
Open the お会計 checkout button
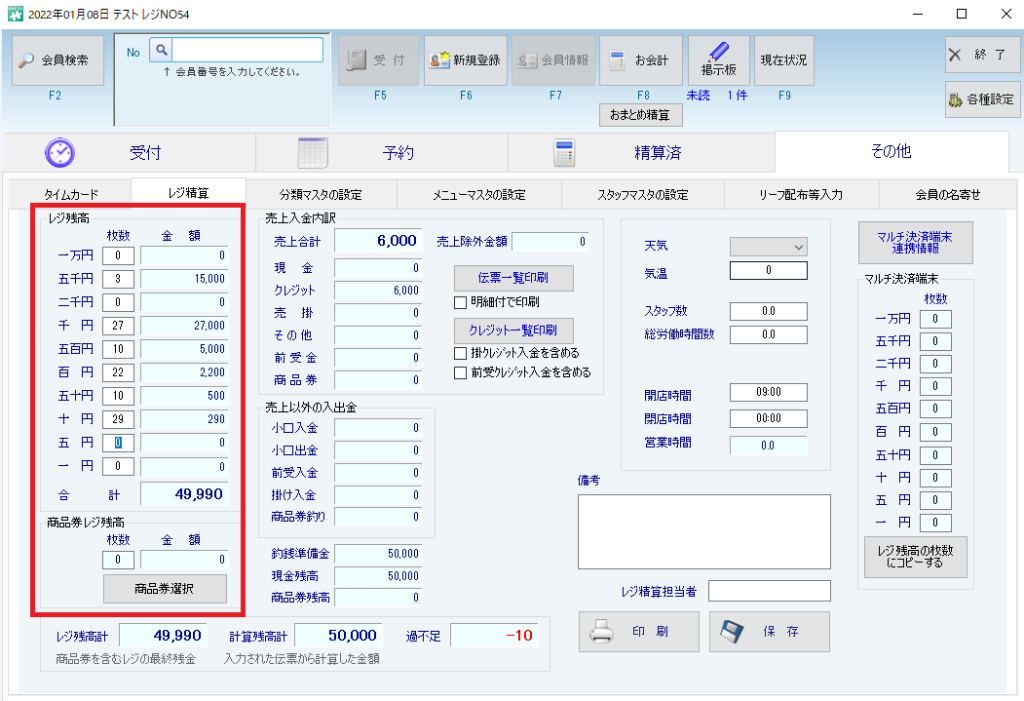coord(641,60)
